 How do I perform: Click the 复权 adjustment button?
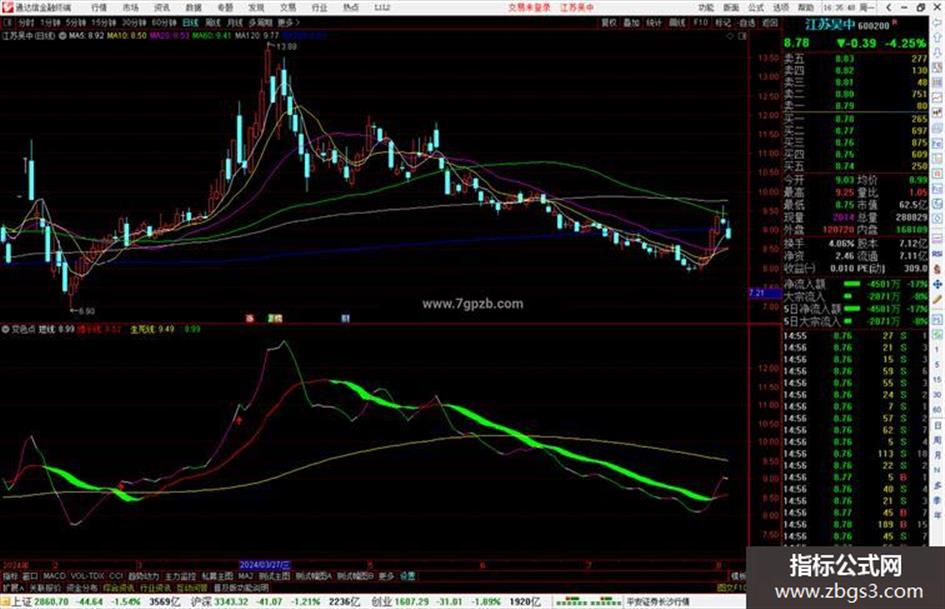(x=609, y=22)
